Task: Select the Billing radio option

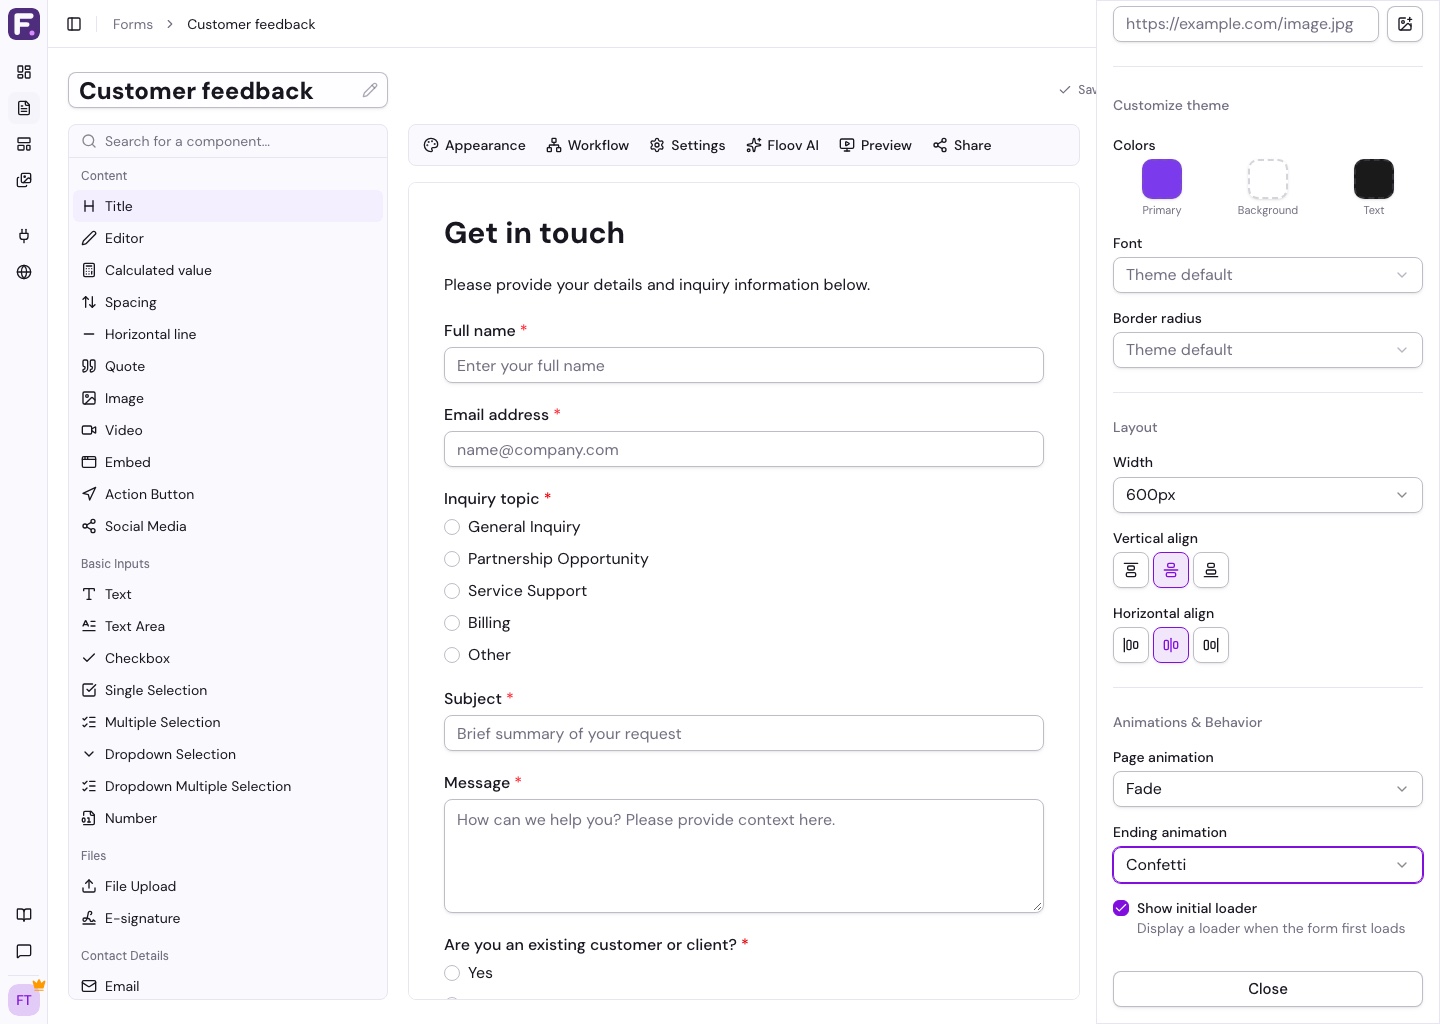Action: pyautogui.click(x=452, y=623)
